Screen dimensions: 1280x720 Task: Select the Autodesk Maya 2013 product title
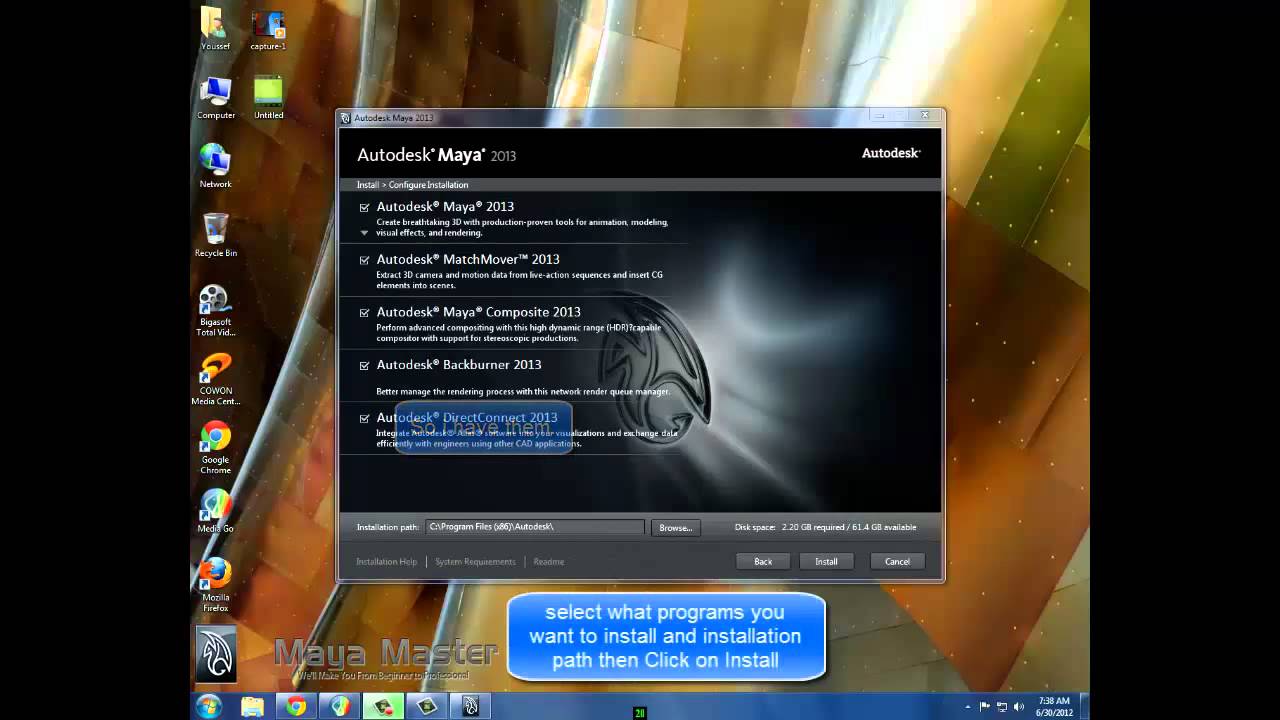[x=445, y=207]
